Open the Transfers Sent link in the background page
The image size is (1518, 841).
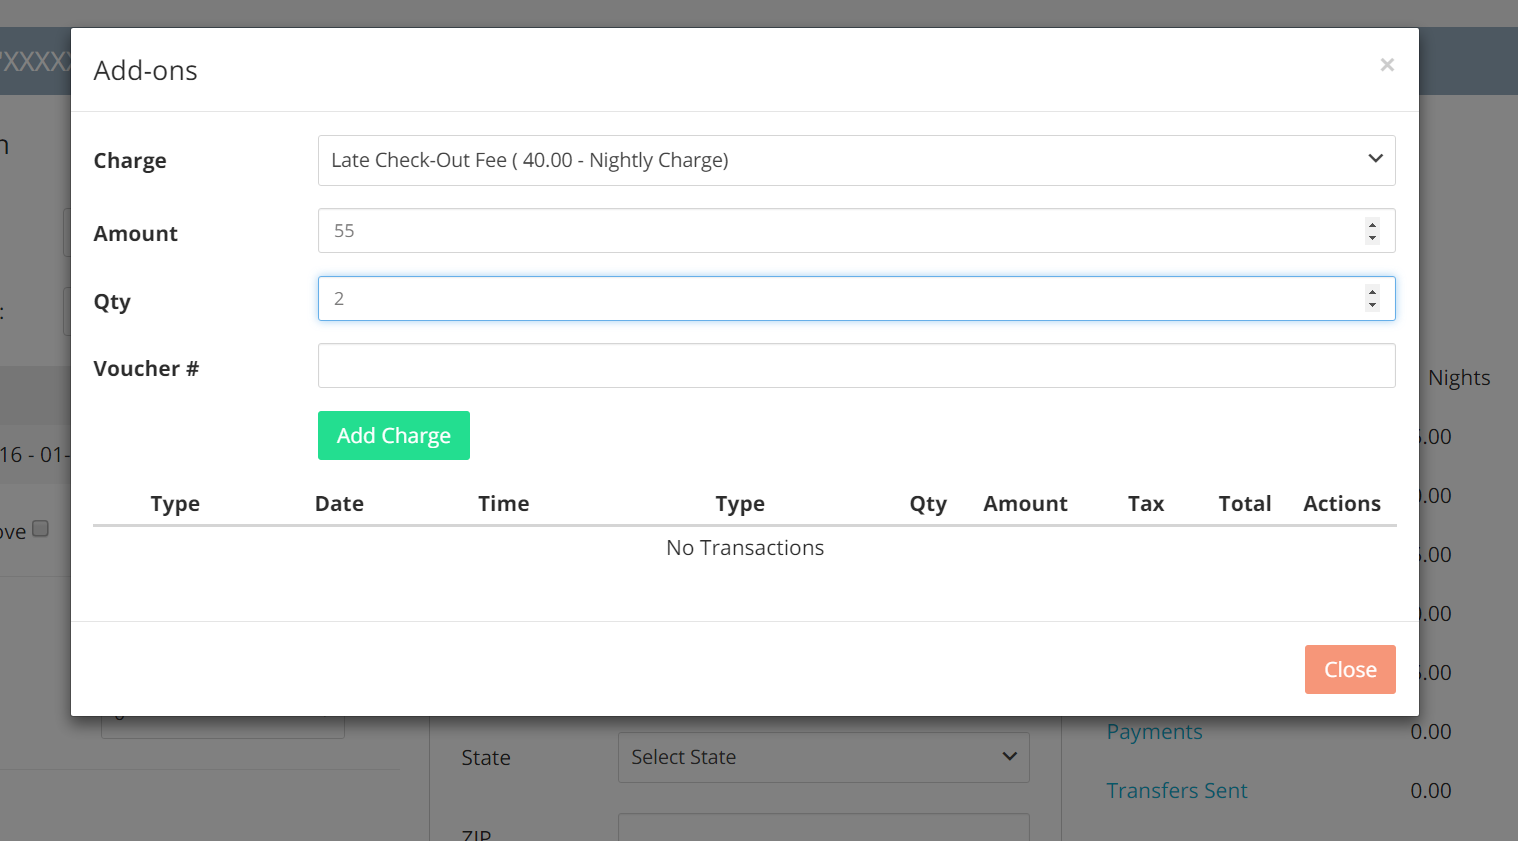[x=1177, y=791]
